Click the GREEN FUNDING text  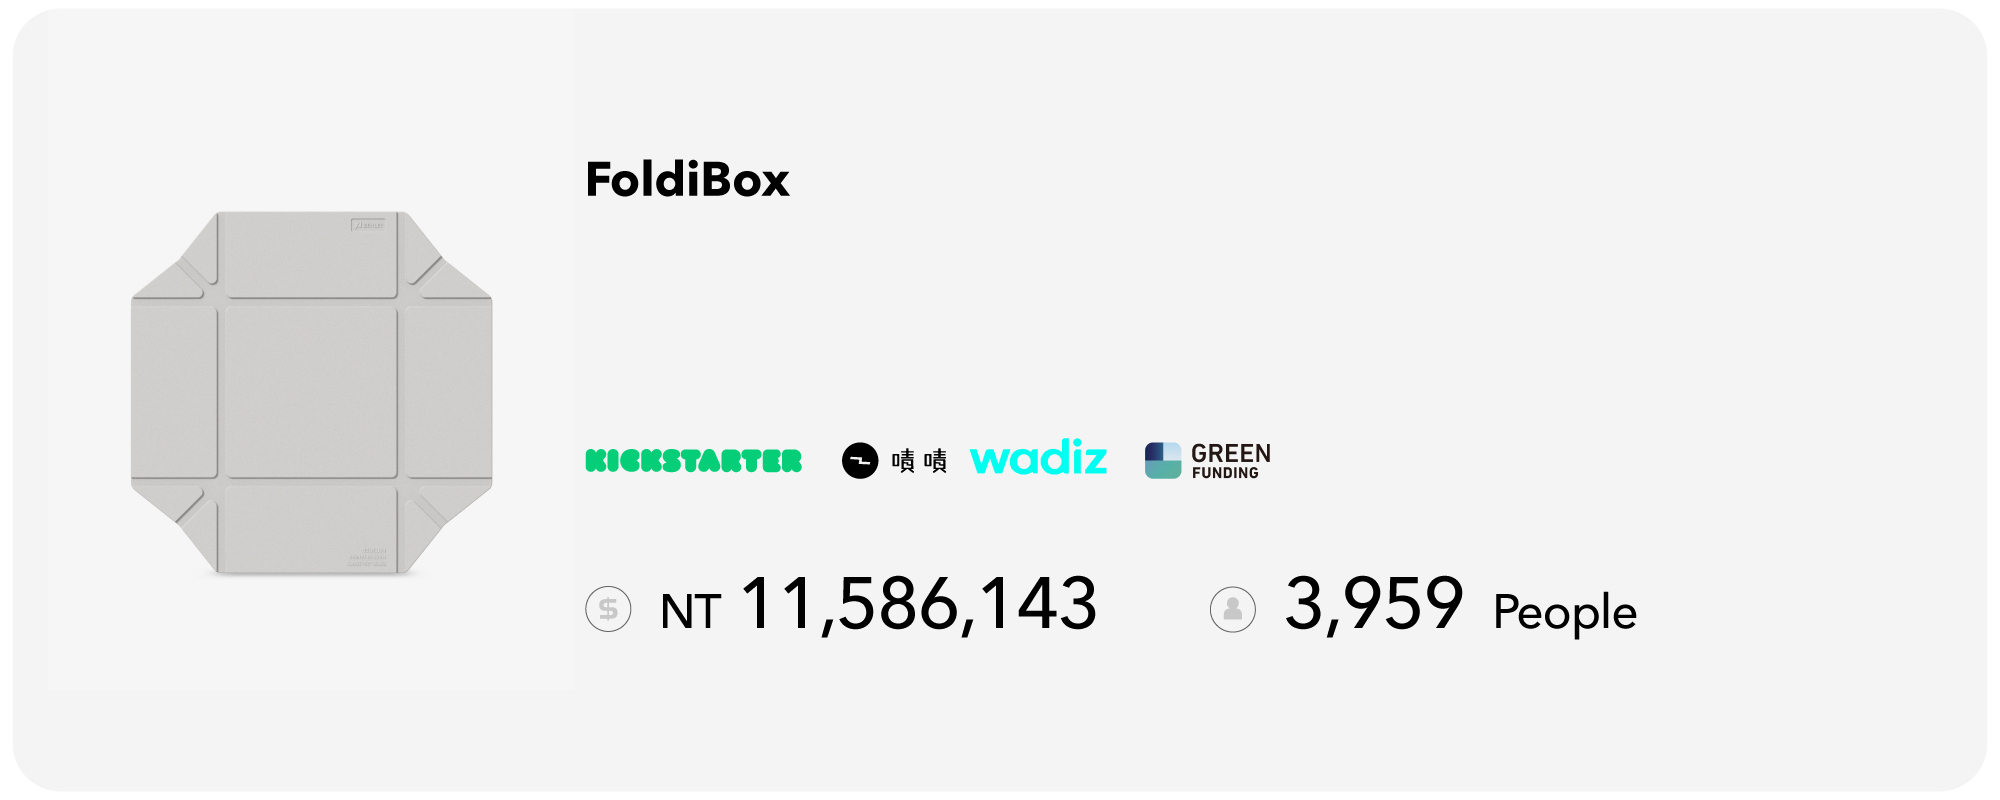[x=1230, y=461]
